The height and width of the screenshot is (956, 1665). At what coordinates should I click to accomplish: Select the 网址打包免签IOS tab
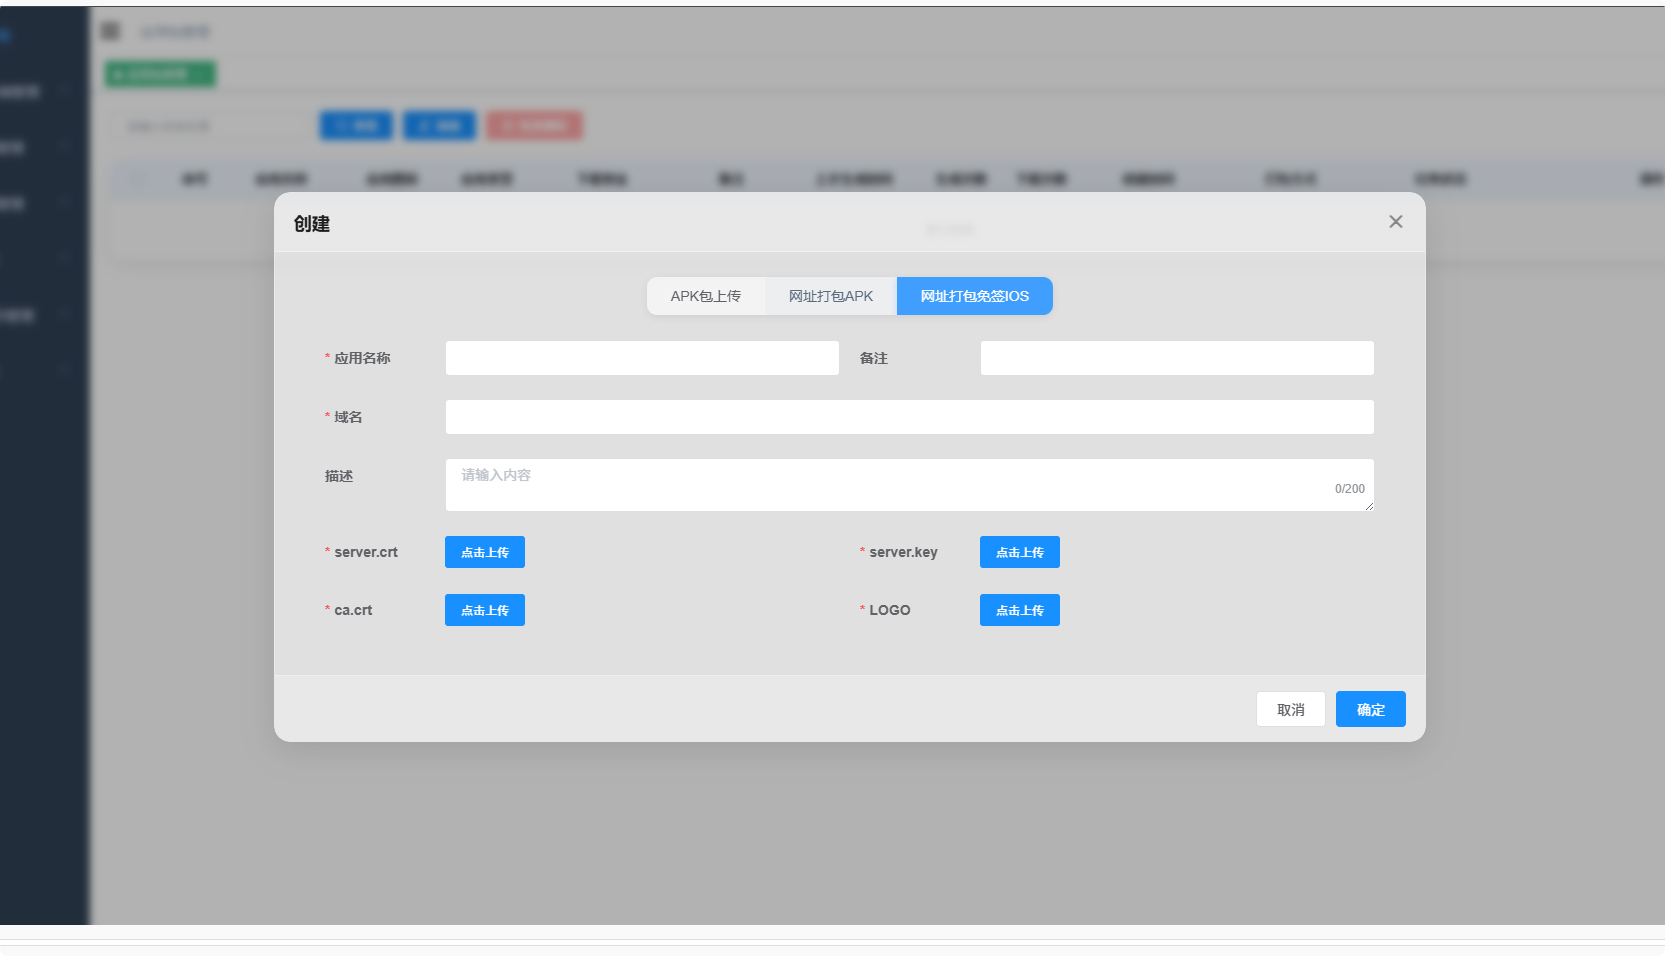[x=975, y=296]
